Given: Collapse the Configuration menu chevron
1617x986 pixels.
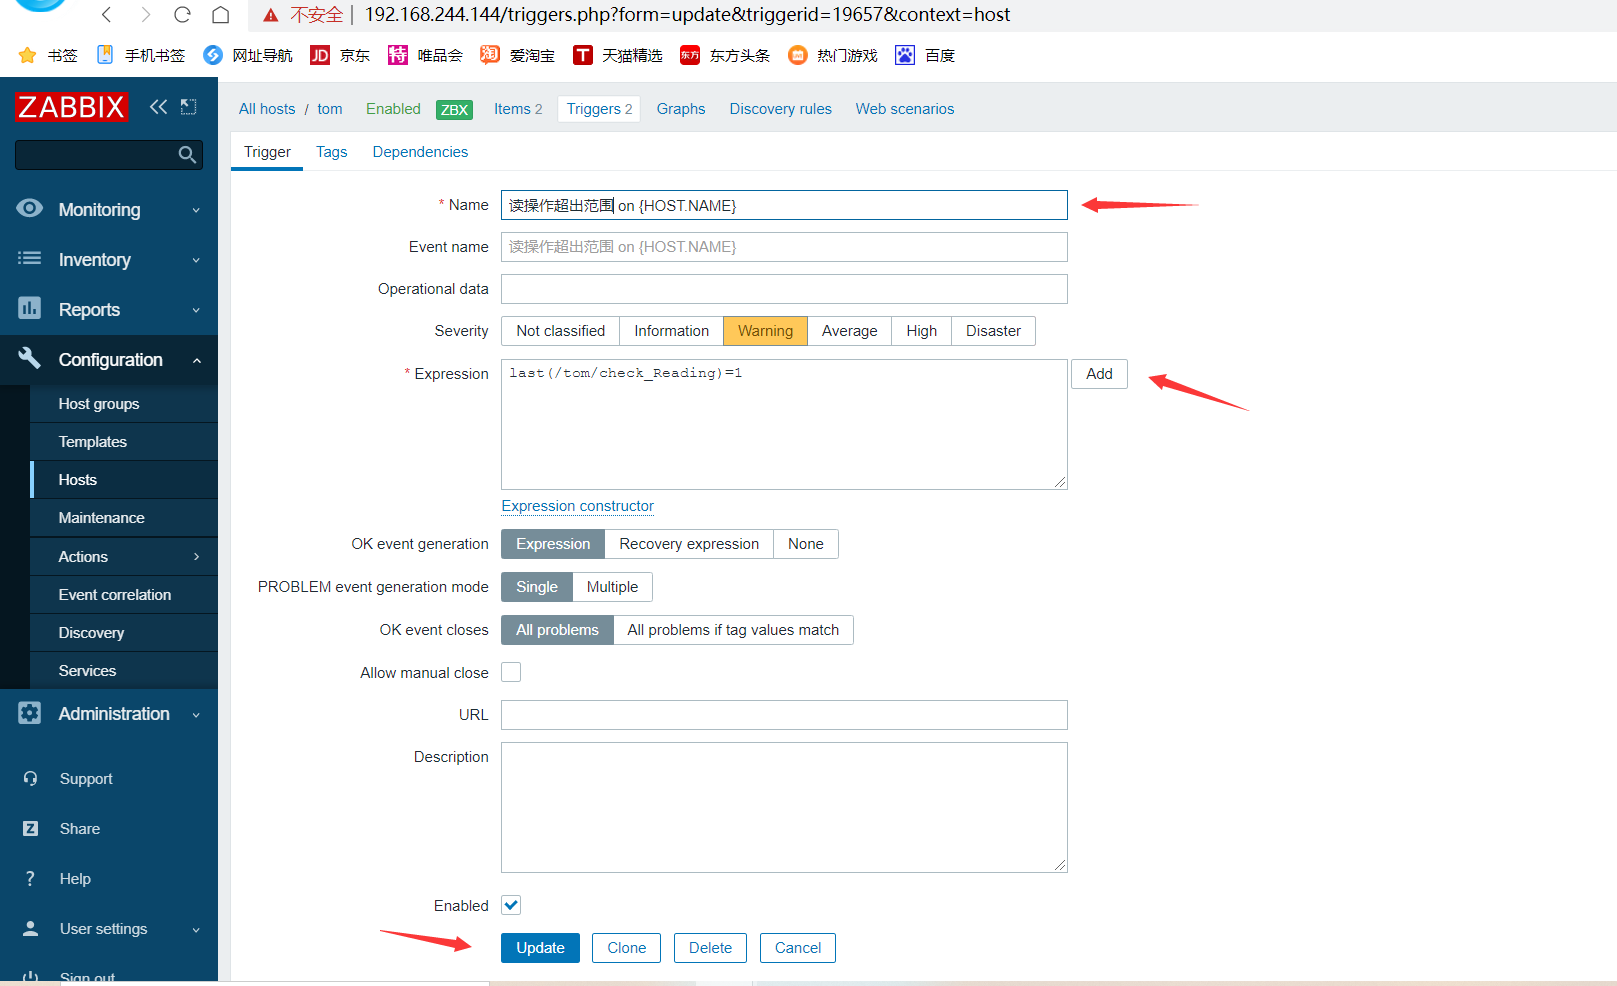Looking at the screenshot, I should point(196,360).
